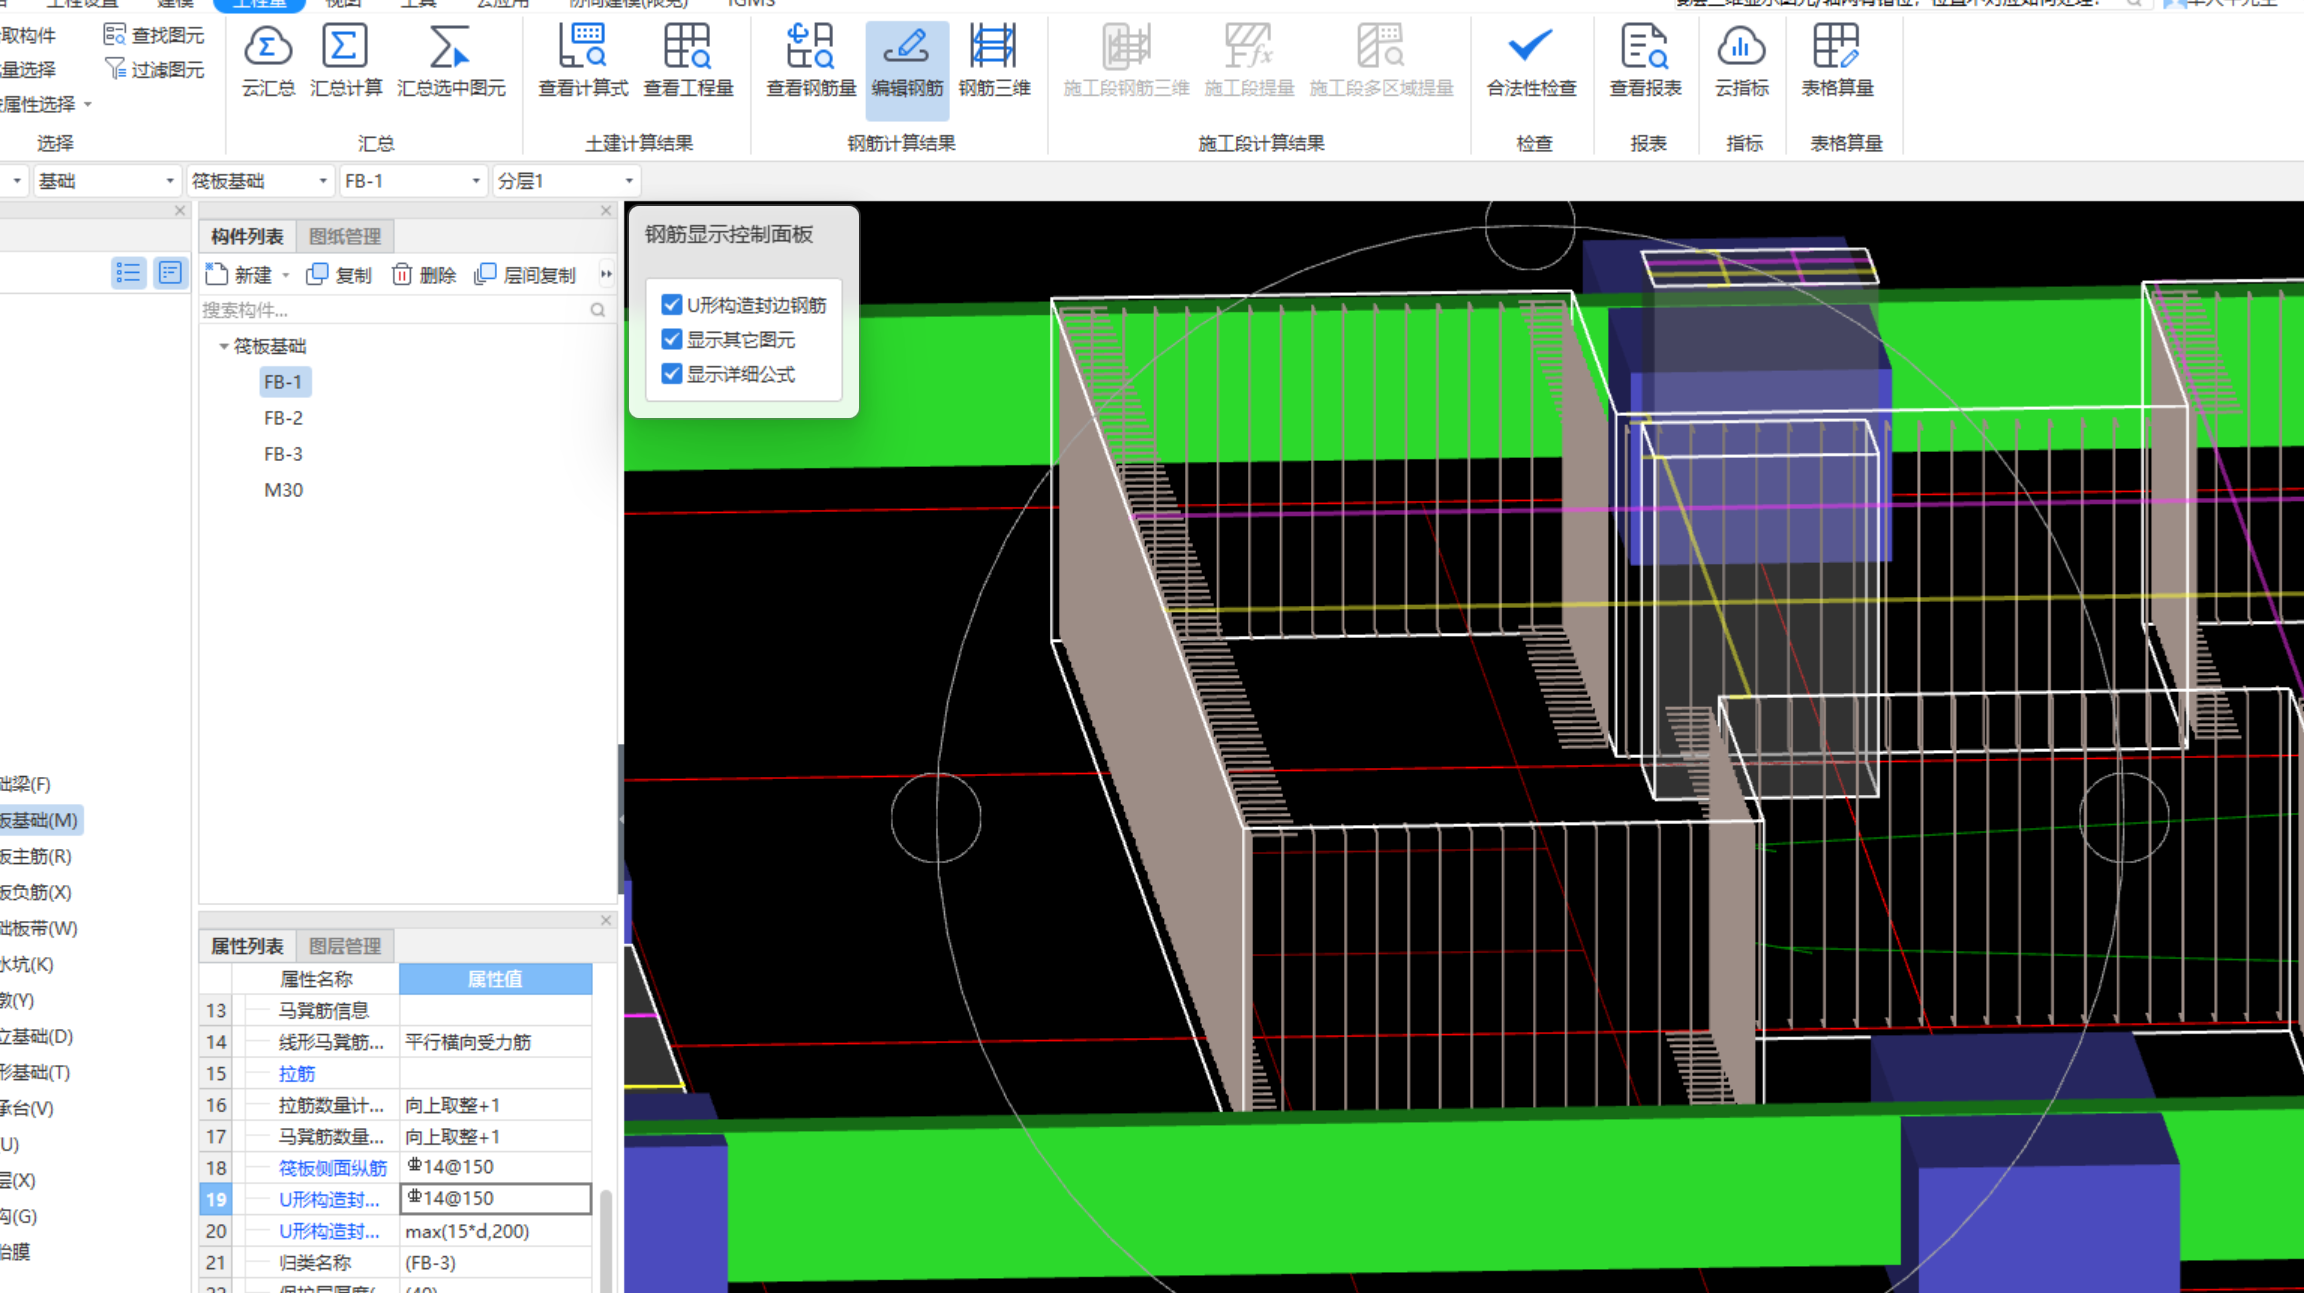The height and width of the screenshot is (1293, 2304).
Task: Open 云指标 cloud indicators
Action: click(1741, 60)
